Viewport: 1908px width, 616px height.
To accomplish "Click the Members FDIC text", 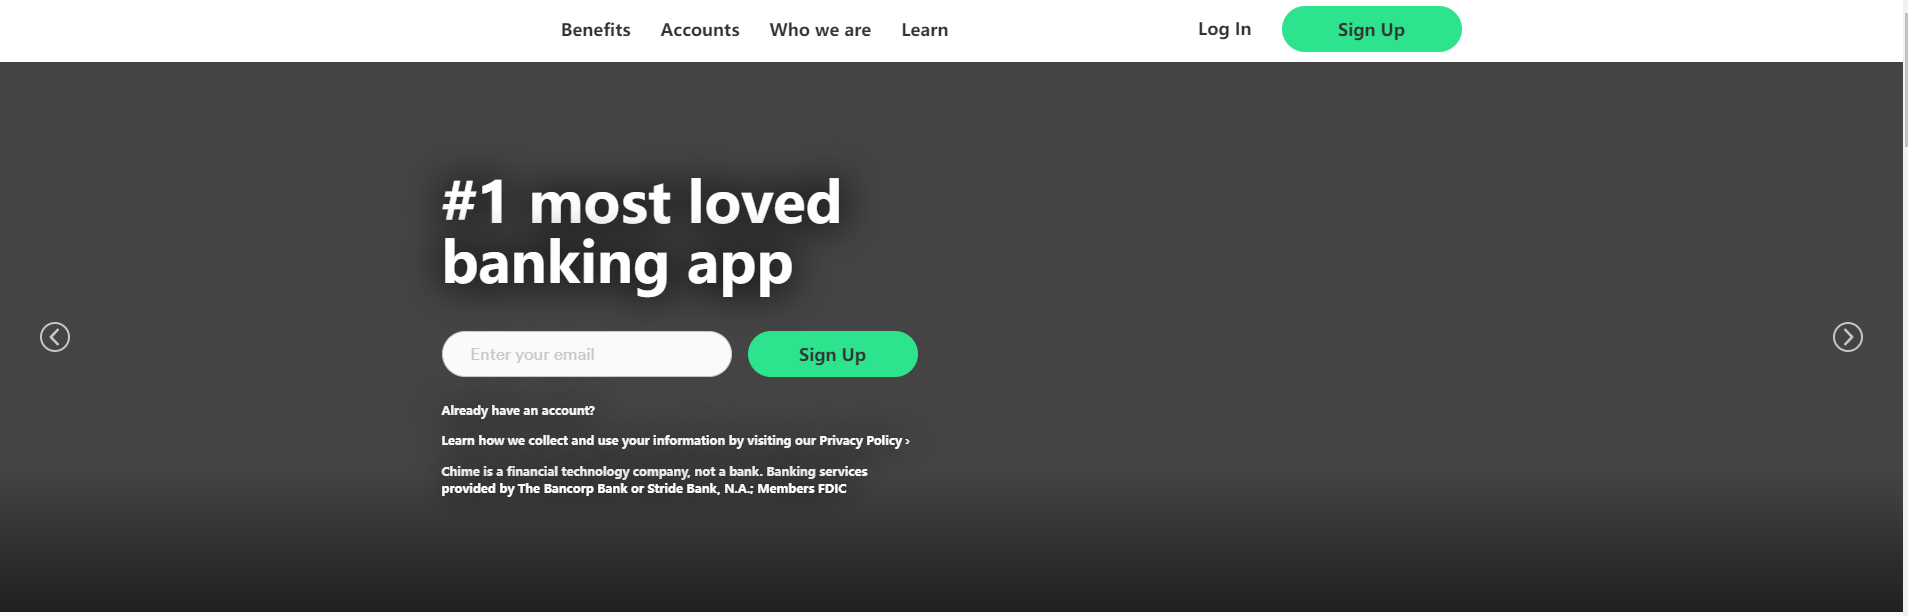I will point(801,489).
